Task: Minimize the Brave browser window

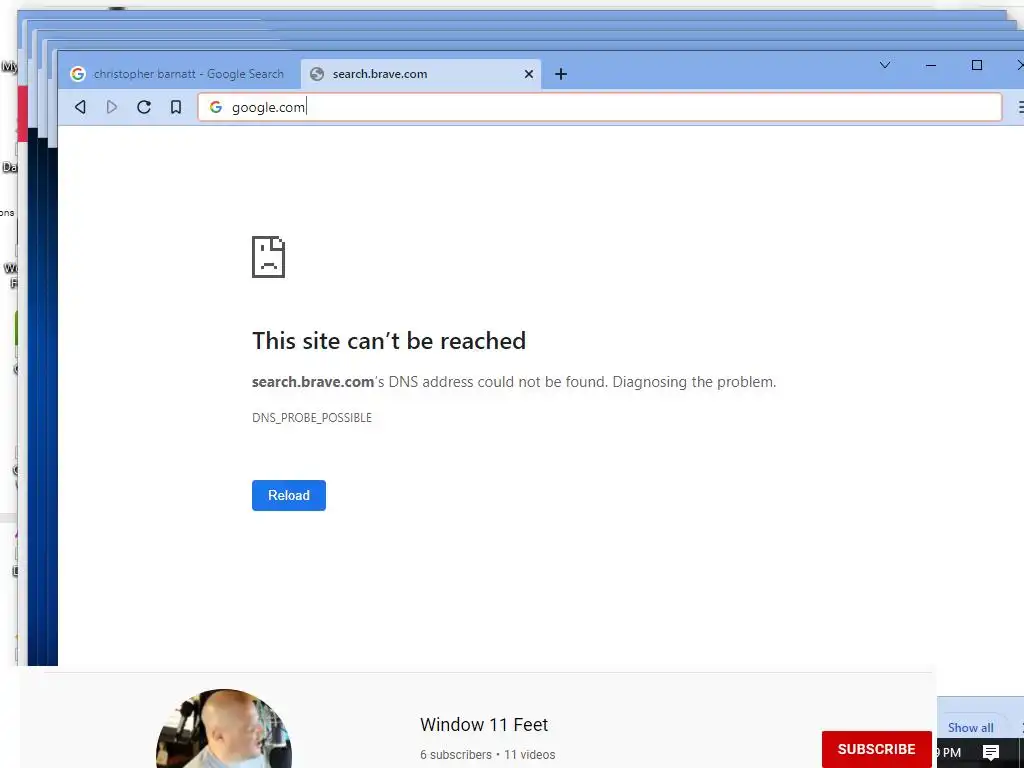Action: point(931,65)
